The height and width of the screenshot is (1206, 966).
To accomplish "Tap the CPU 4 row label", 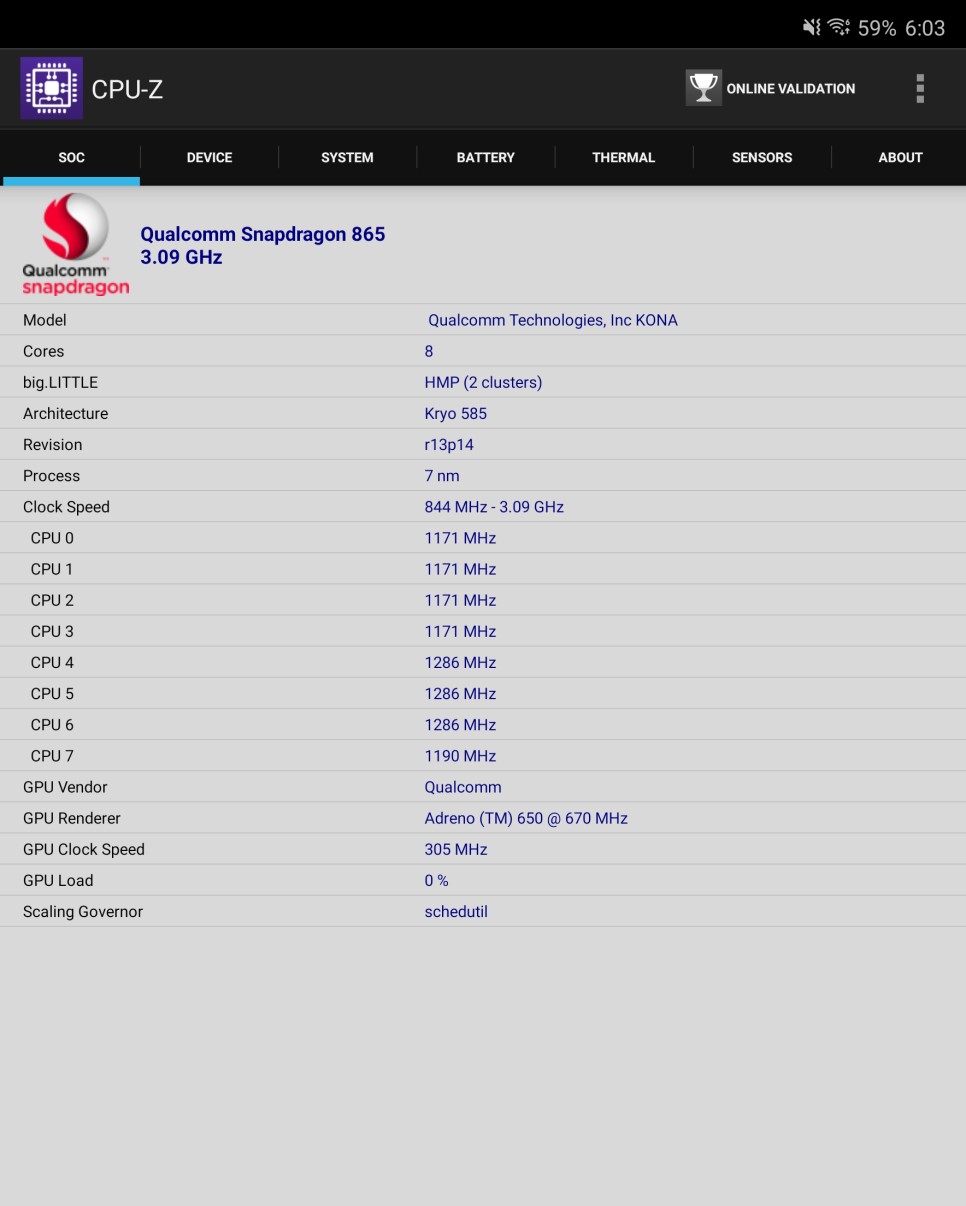I will [x=52, y=662].
